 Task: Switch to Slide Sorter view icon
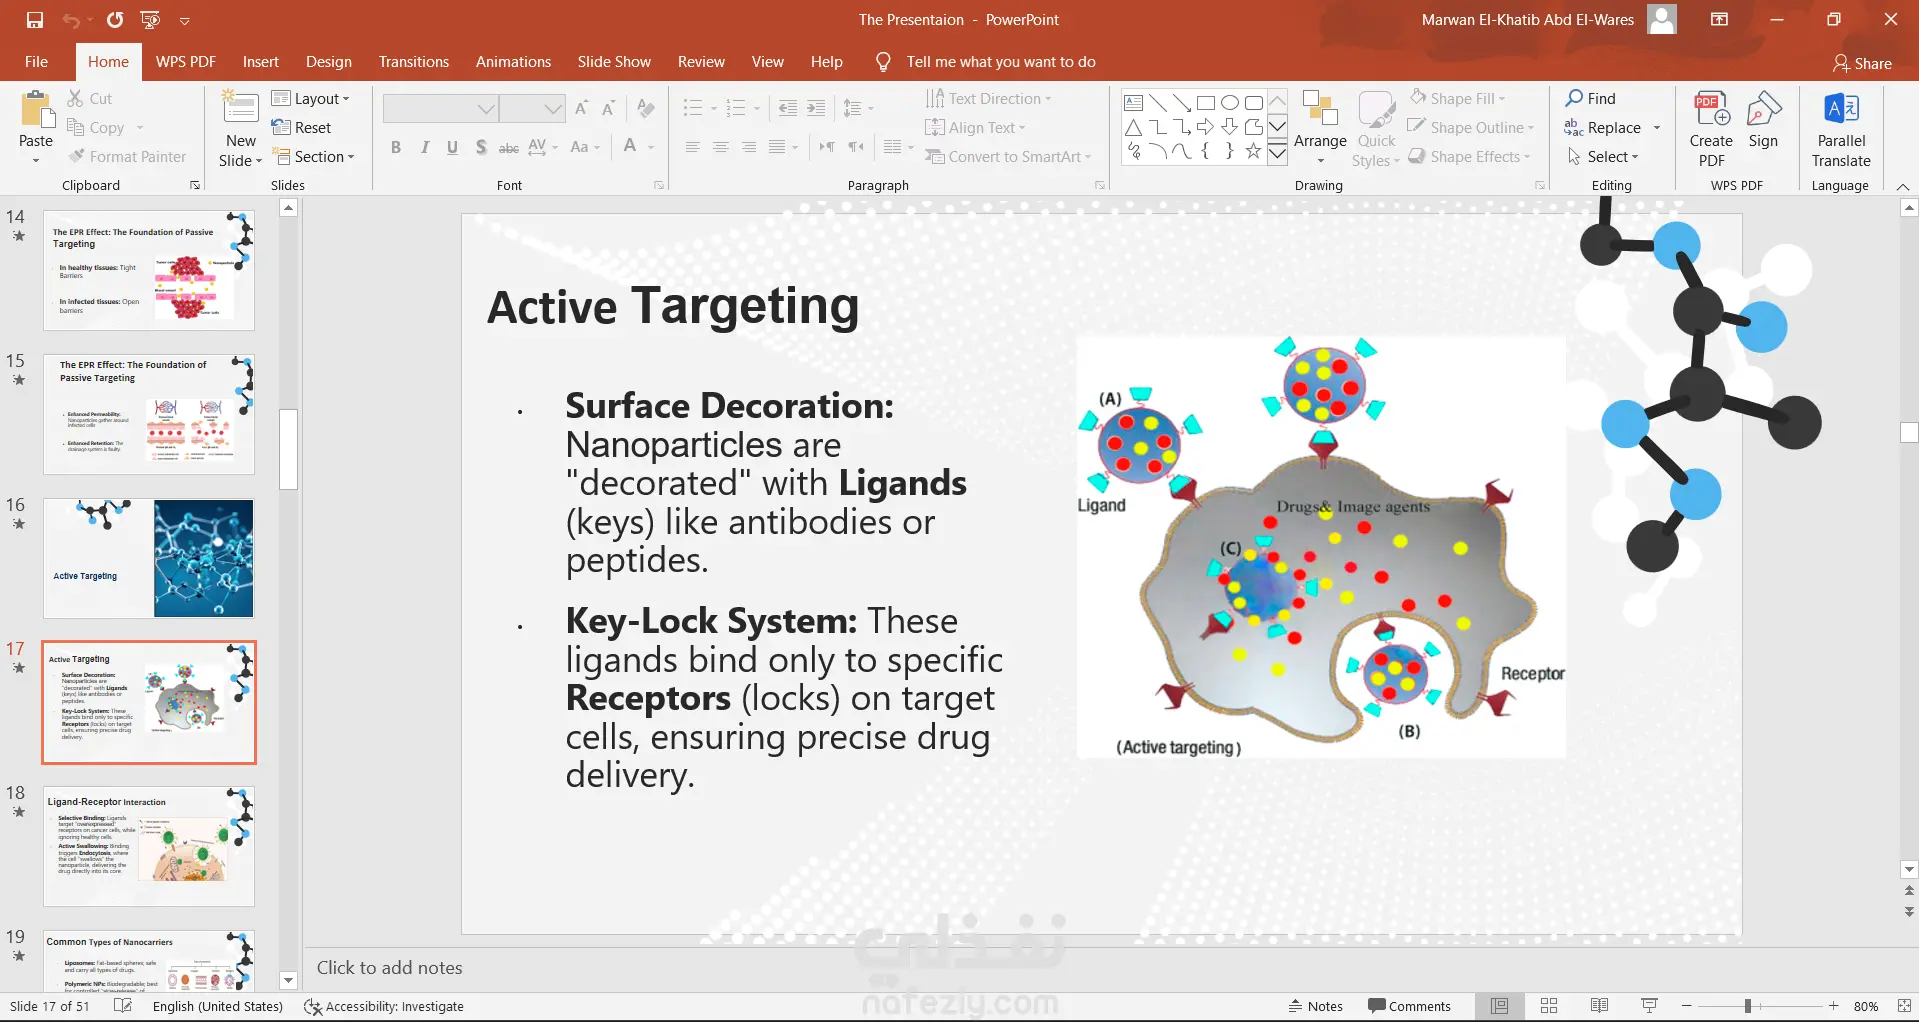coord(1549,1006)
